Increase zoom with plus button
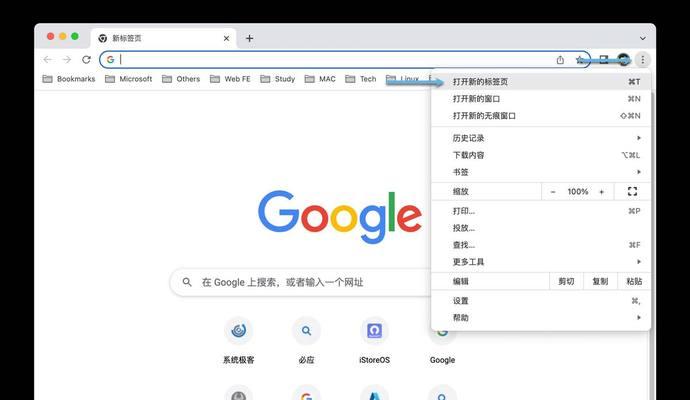The height and width of the screenshot is (400, 690). (x=602, y=192)
